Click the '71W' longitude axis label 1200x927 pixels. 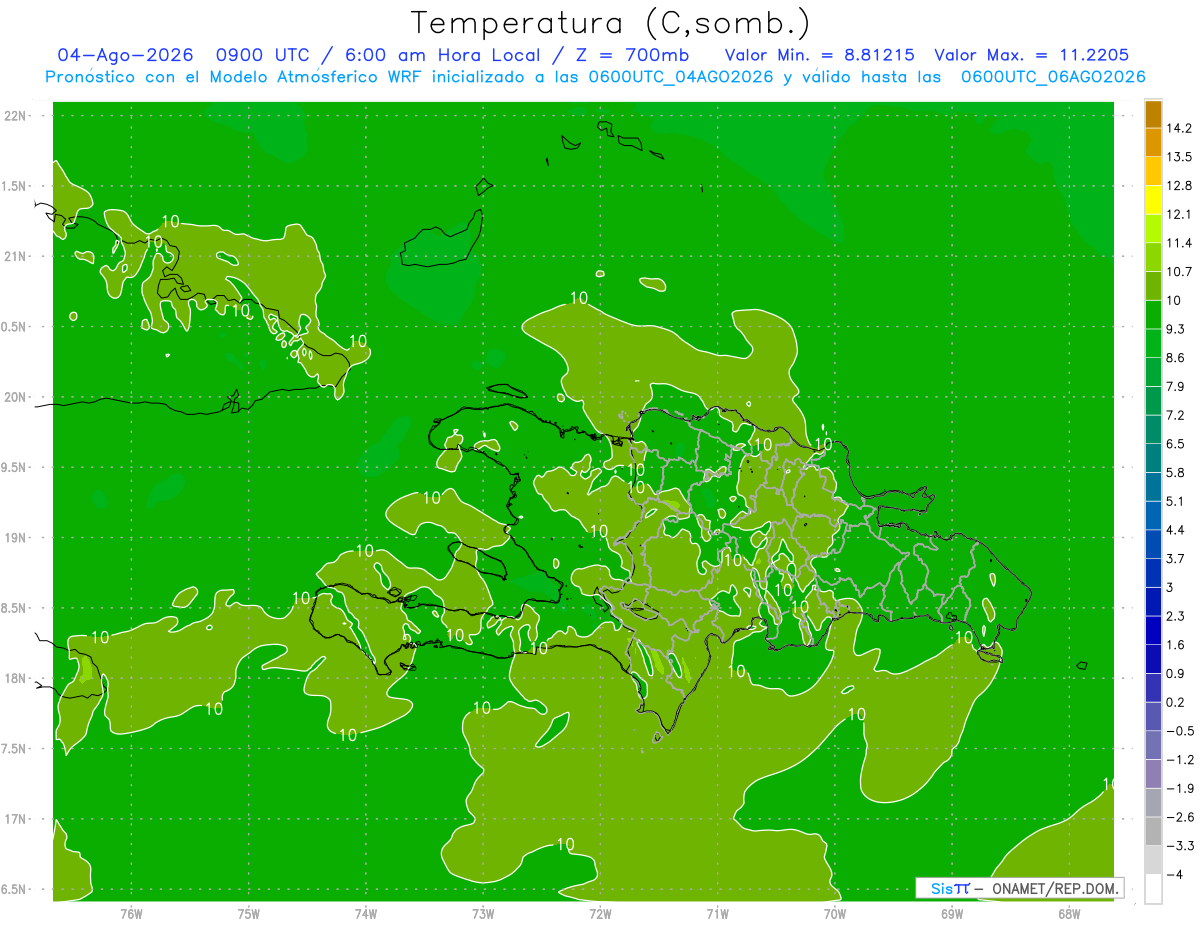717,914
